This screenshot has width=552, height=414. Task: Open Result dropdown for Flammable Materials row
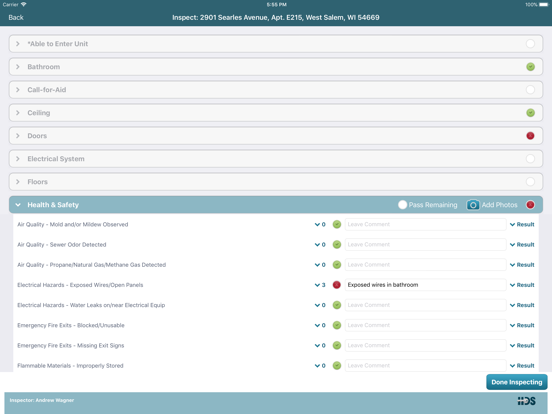522,365
